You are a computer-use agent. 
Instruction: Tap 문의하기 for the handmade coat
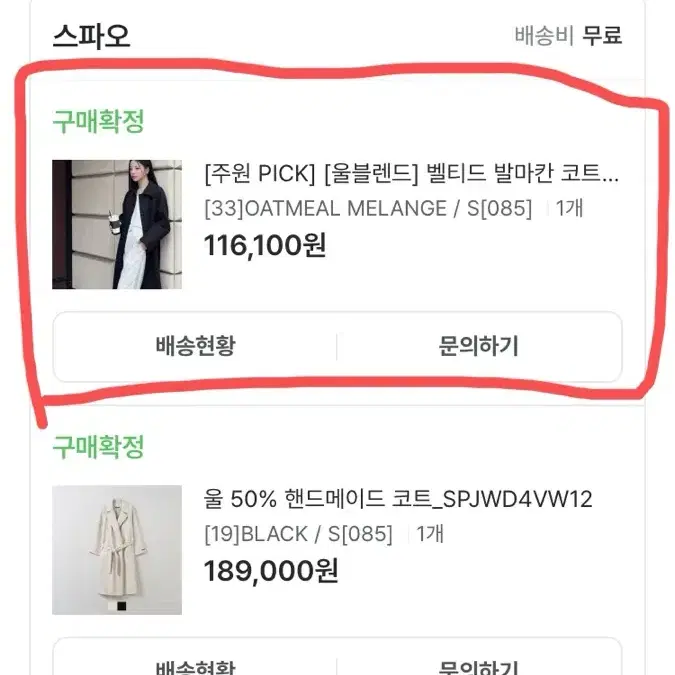pos(479,665)
